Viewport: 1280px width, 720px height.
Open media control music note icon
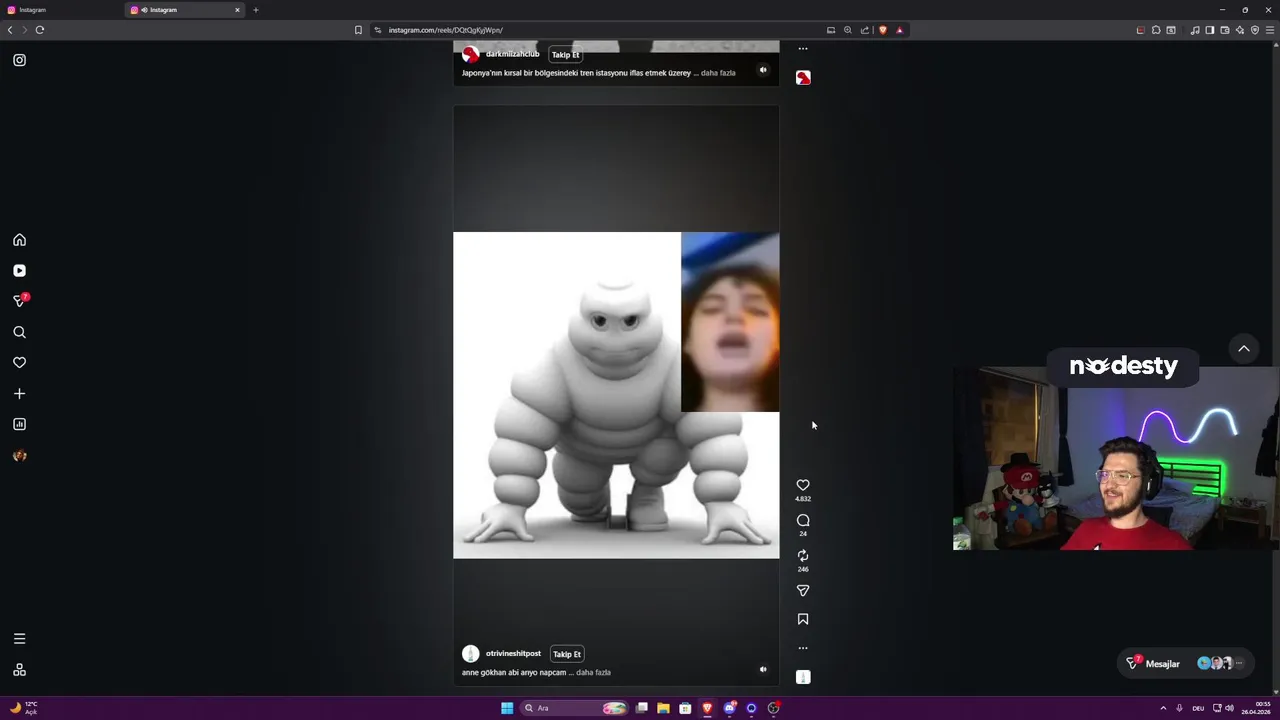(x=1195, y=30)
